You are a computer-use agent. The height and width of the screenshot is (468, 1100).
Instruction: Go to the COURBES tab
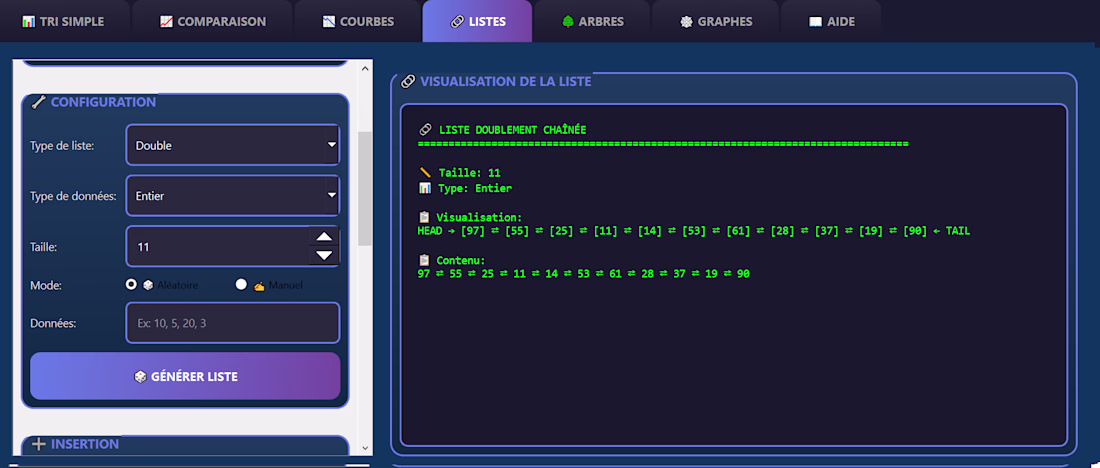358,22
